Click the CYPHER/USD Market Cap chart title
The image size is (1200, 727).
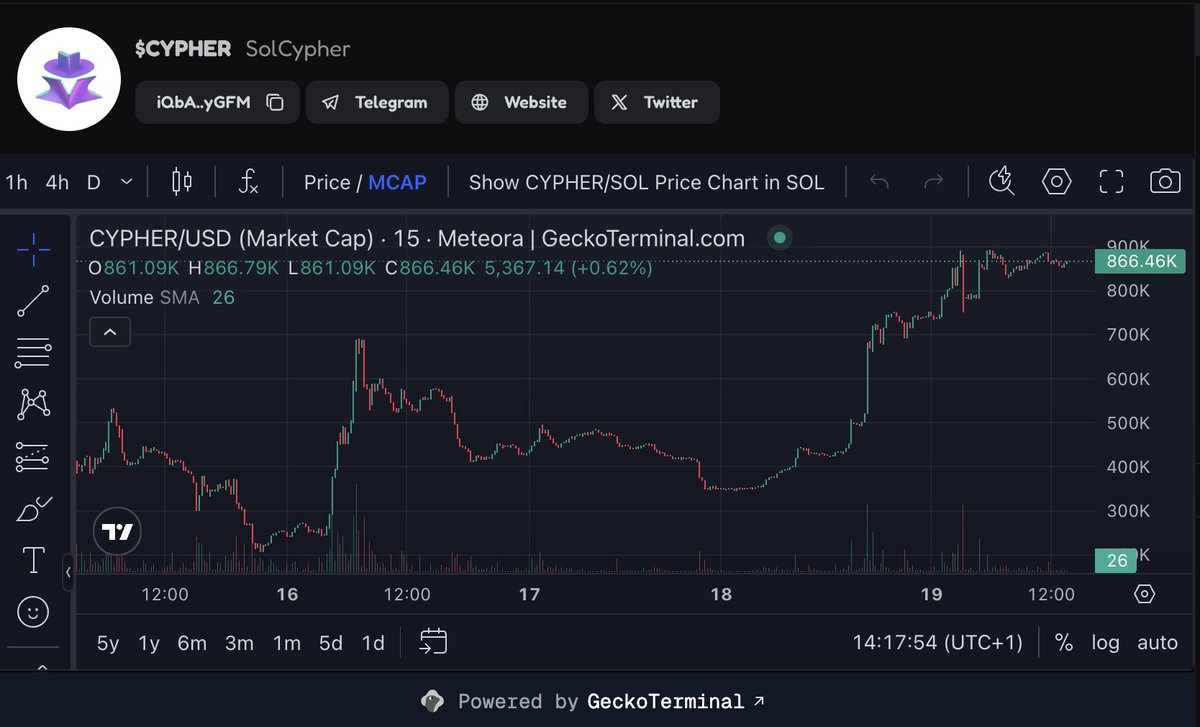click(417, 238)
